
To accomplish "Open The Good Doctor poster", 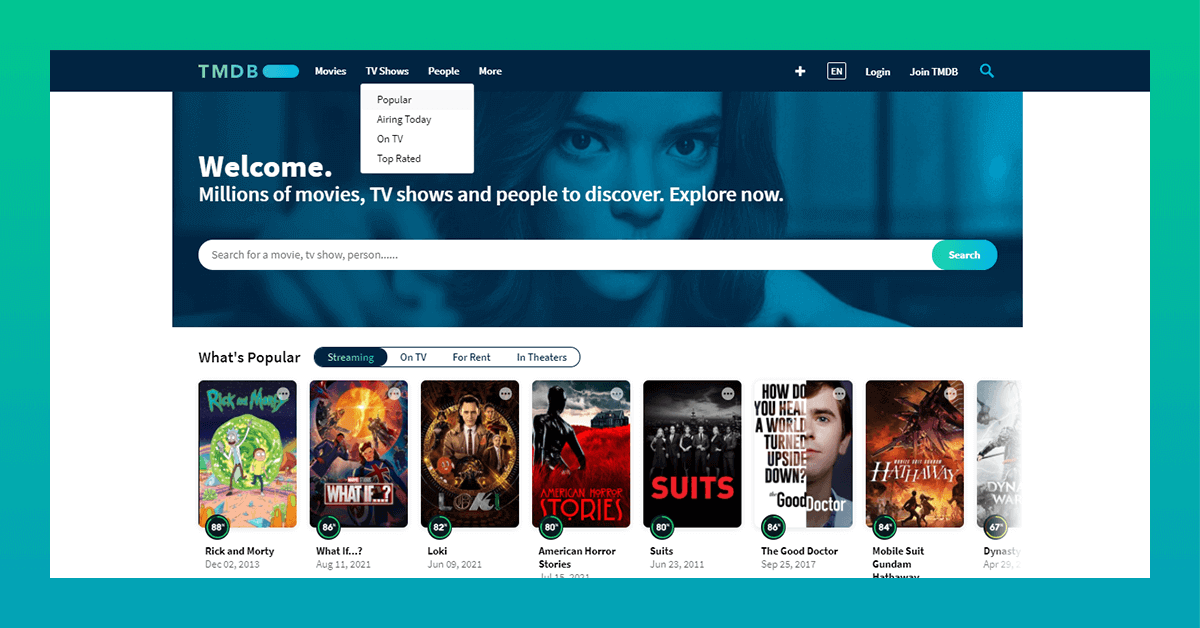I will [803, 453].
